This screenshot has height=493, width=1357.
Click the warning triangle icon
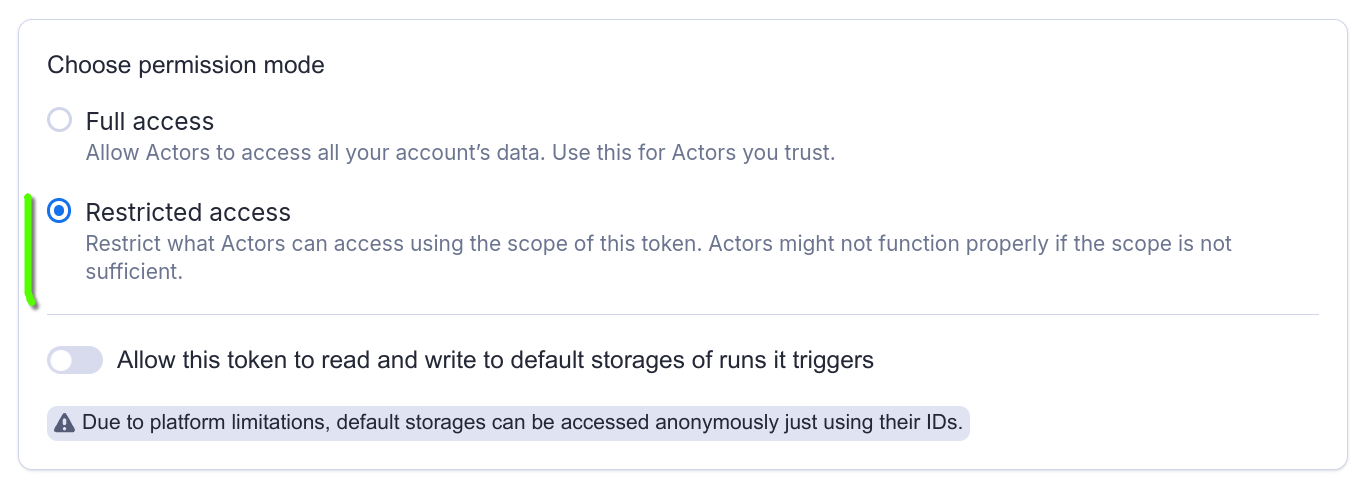(x=65, y=423)
